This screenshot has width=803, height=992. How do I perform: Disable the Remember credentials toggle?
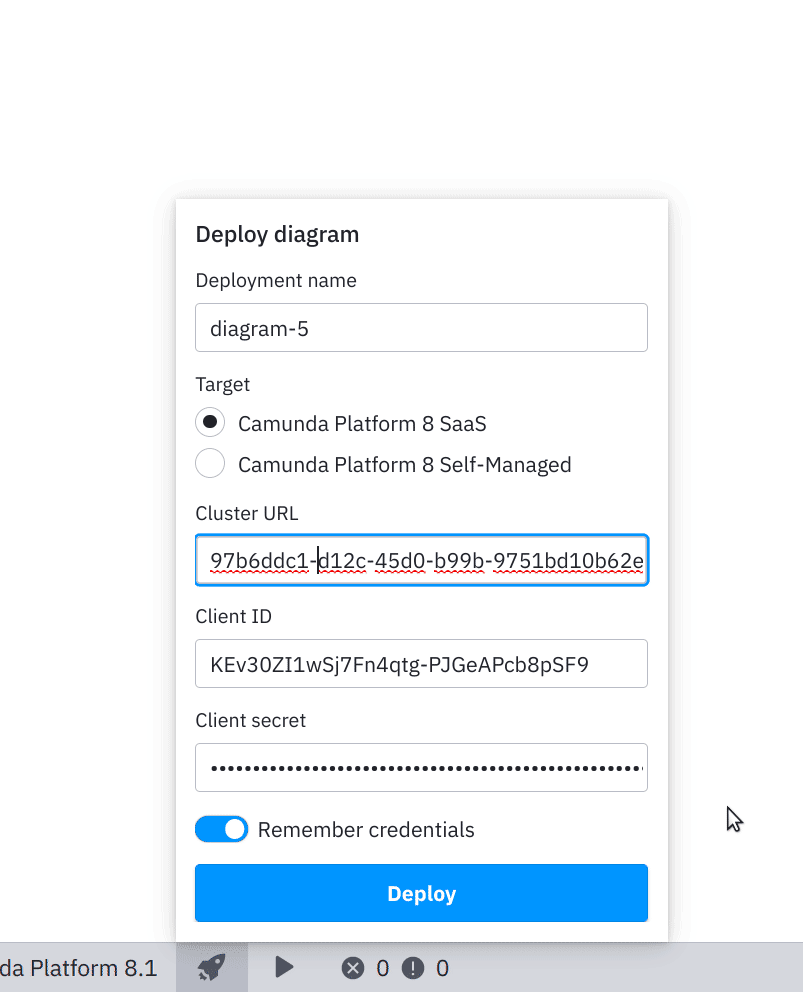[x=221, y=829]
